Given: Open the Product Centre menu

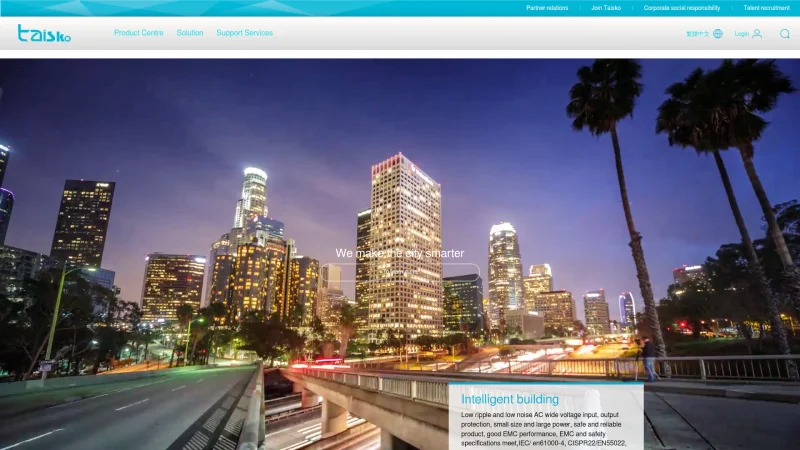Looking at the screenshot, I should pos(139,33).
